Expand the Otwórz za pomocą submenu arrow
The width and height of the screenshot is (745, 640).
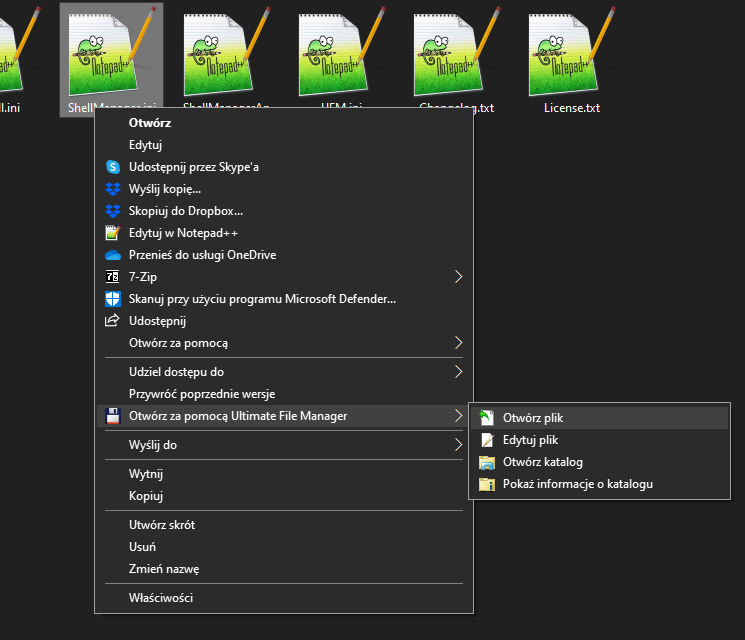[x=458, y=343]
